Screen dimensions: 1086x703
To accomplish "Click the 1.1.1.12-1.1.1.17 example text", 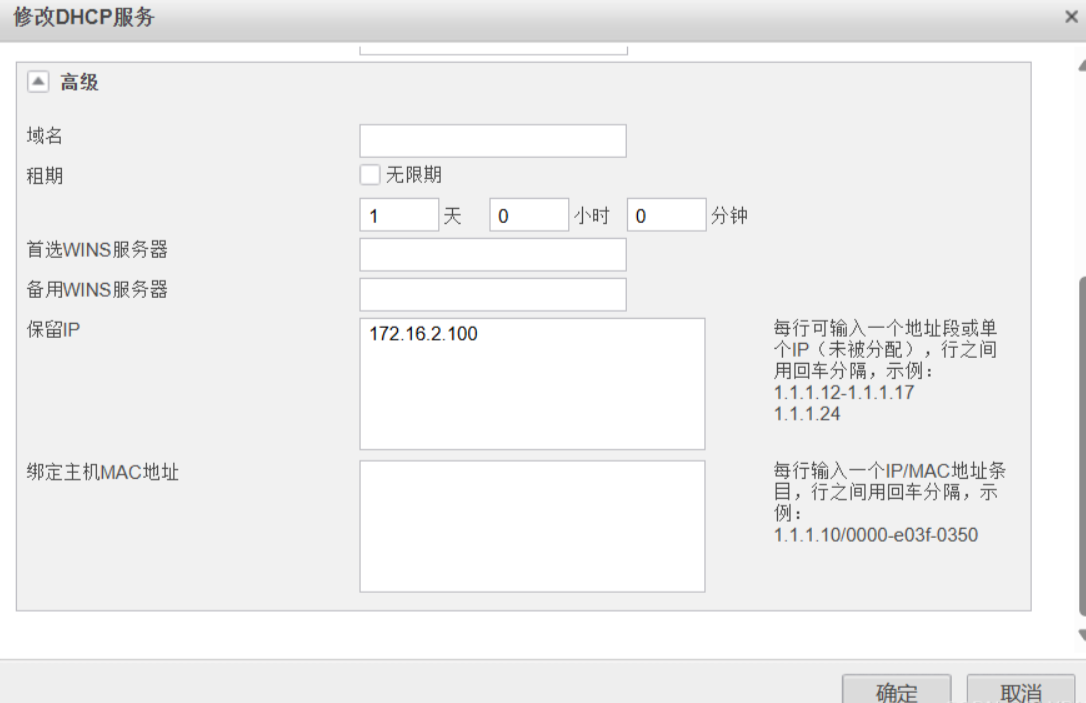I will pyautogui.click(x=844, y=393).
